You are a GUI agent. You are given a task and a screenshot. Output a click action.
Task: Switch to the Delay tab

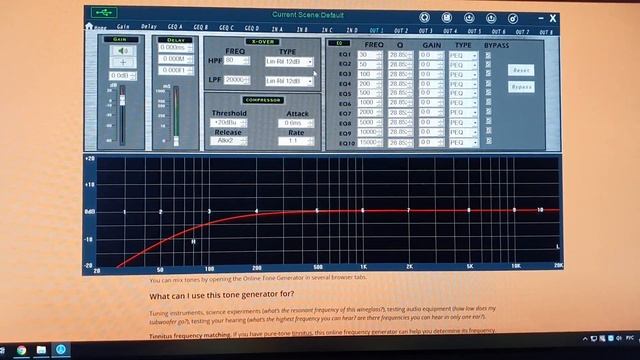click(x=149, y=27)
